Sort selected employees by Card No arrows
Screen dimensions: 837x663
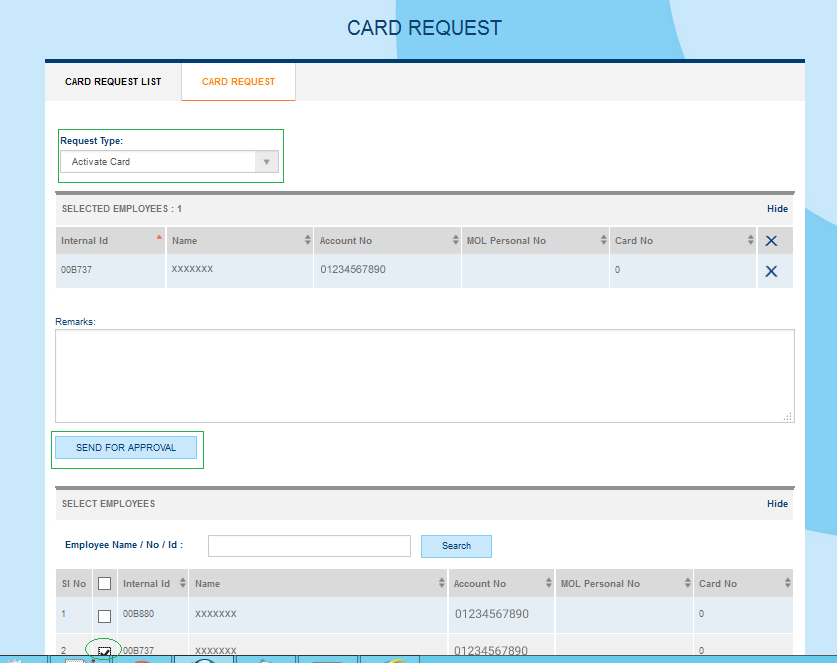click(x=750, y=241)
